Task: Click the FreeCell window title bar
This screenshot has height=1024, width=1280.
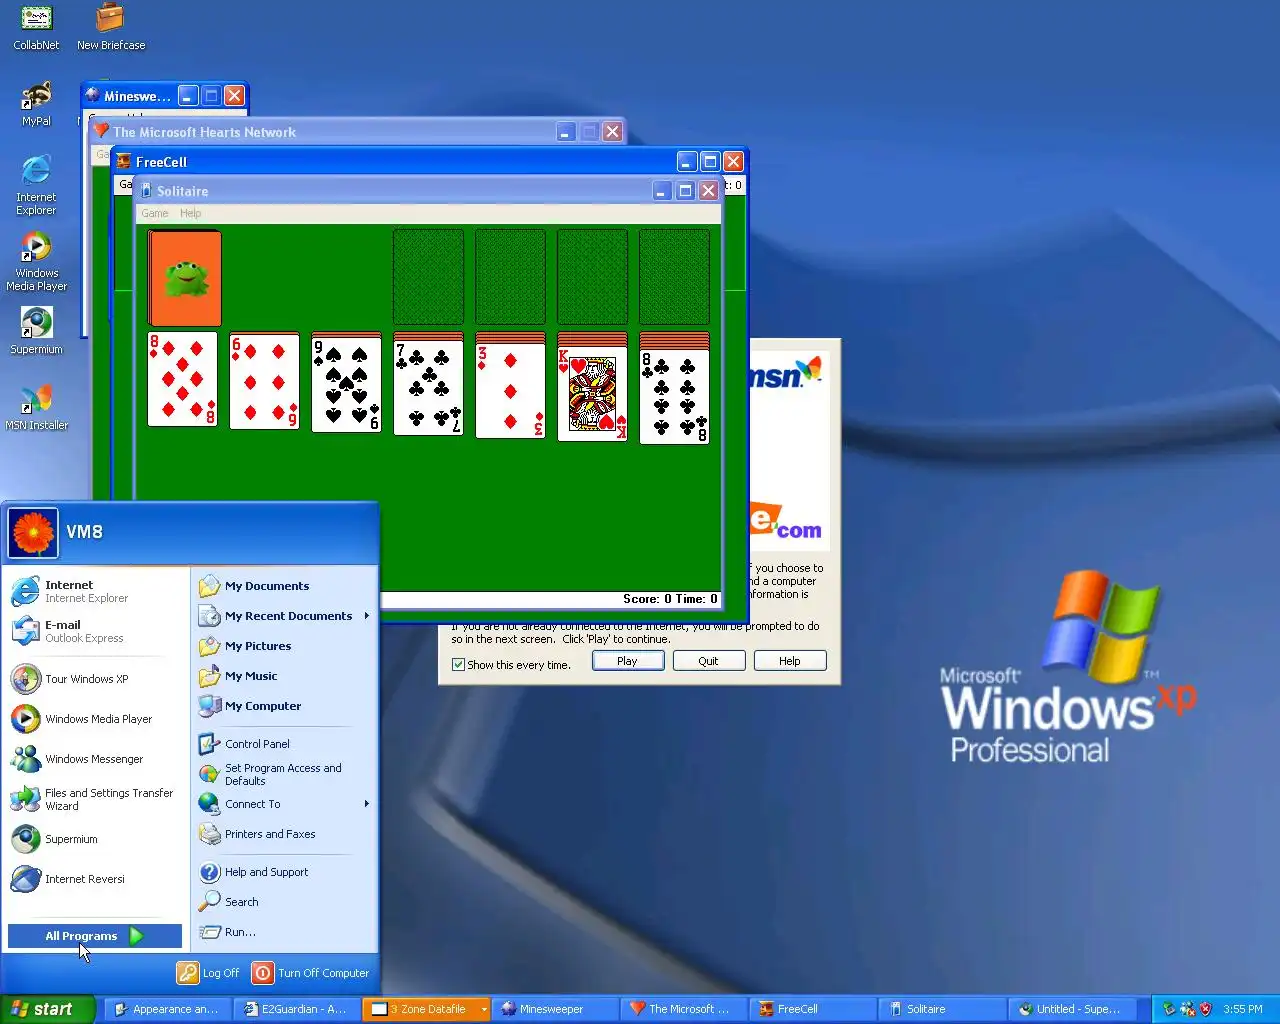Action: pos(400,161)
